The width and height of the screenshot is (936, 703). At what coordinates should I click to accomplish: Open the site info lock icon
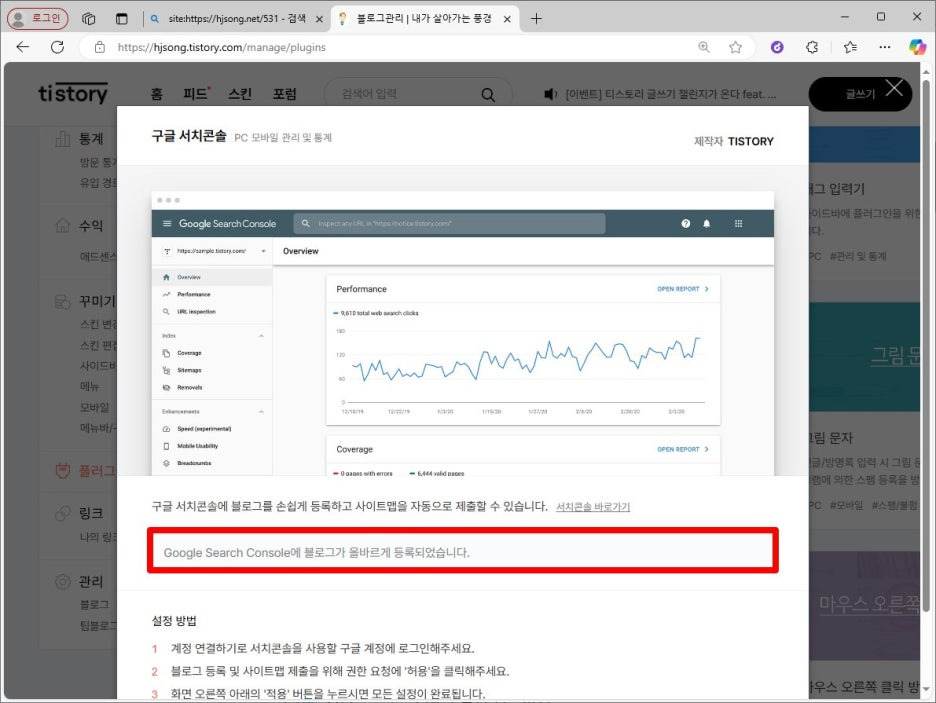100,47
